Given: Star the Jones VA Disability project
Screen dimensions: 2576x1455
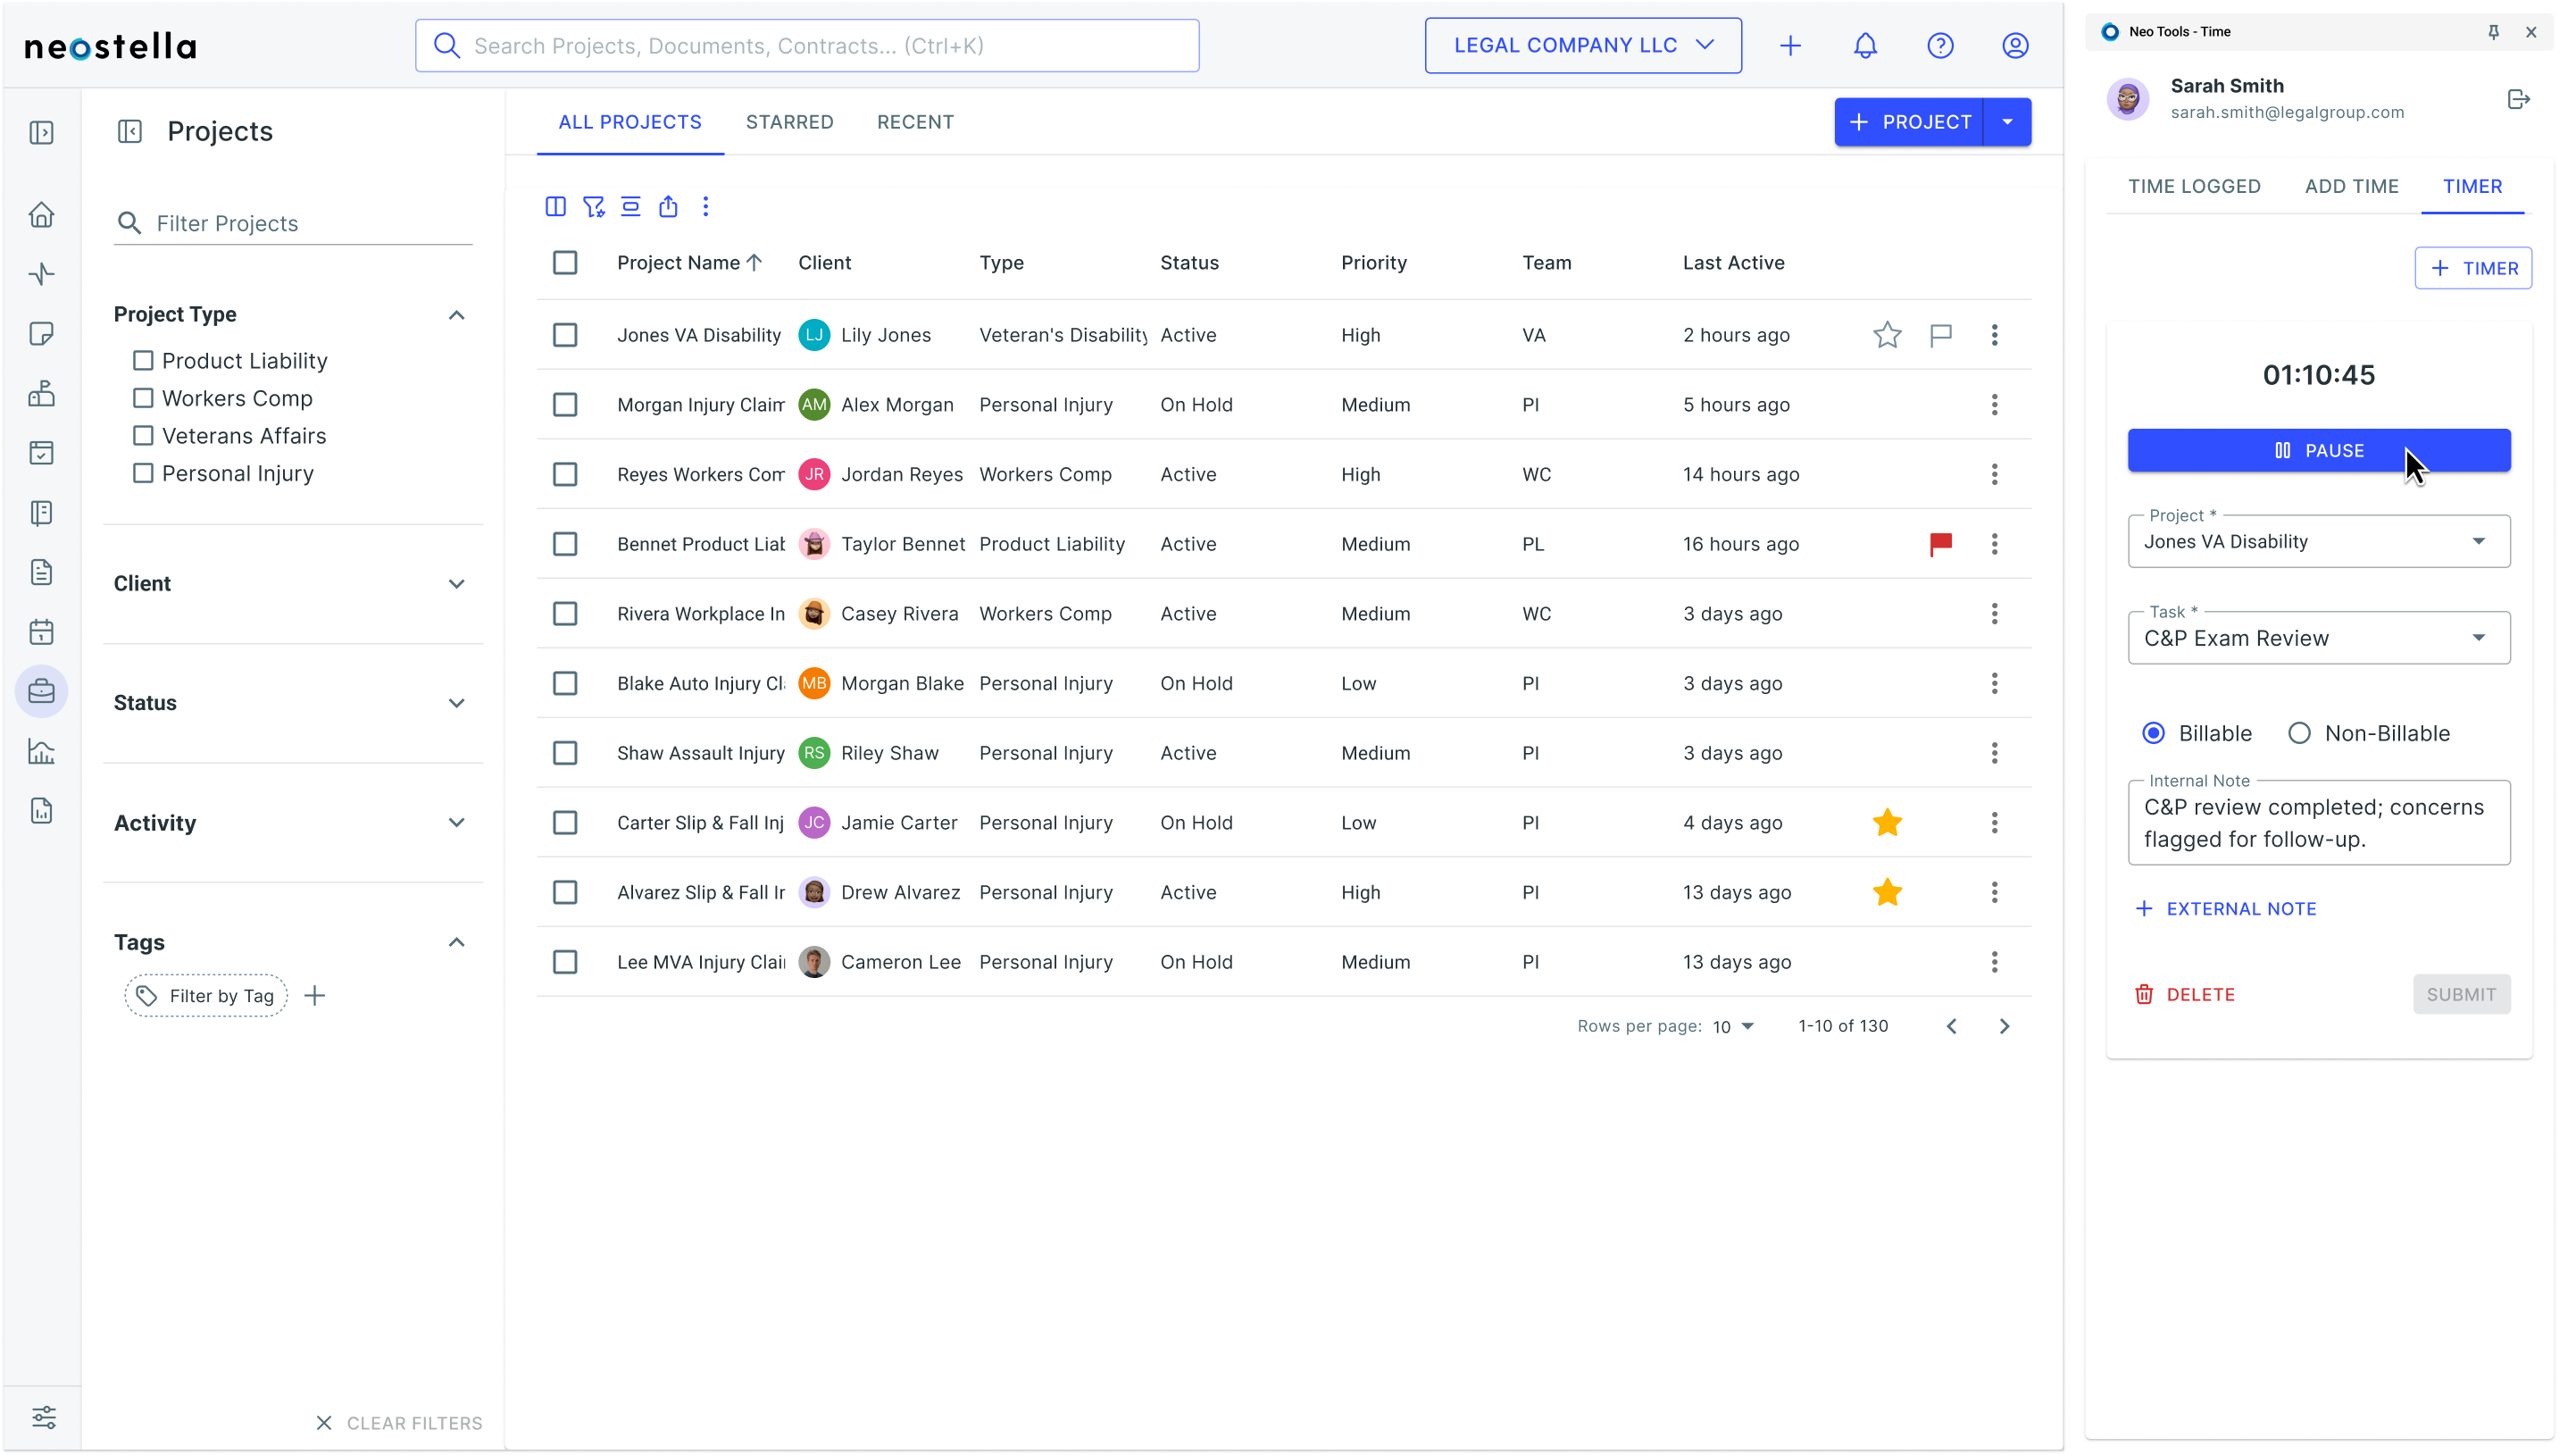Looking at the screenshot, I should [1887, 335].
